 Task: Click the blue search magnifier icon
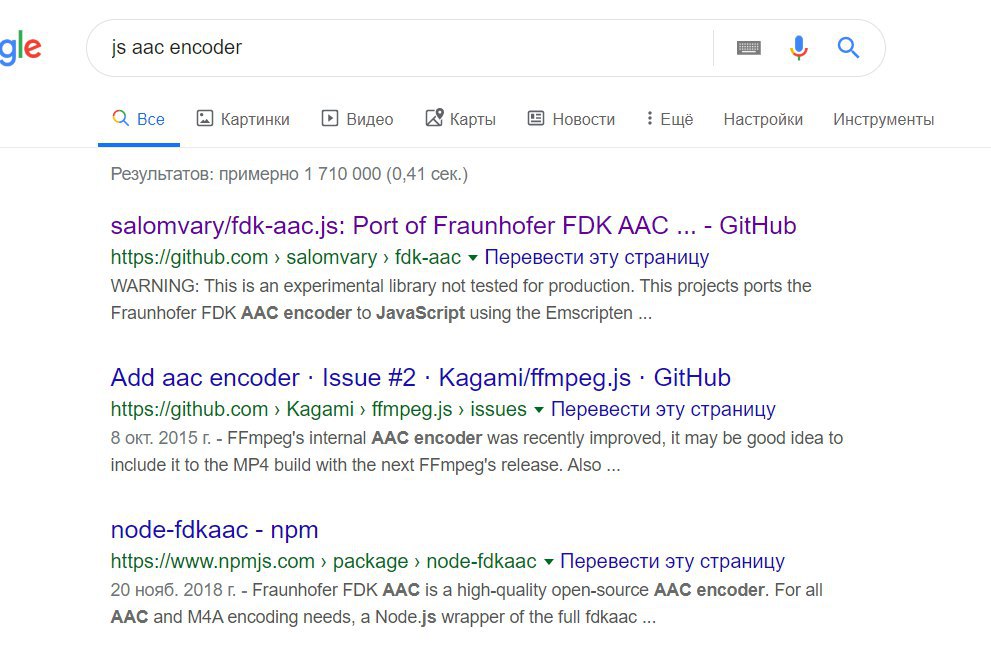[848, 47]
